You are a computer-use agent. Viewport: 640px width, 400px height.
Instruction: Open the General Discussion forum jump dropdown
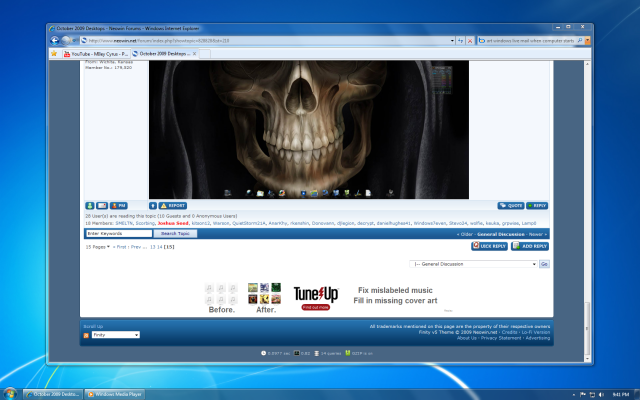coord(473,264)
